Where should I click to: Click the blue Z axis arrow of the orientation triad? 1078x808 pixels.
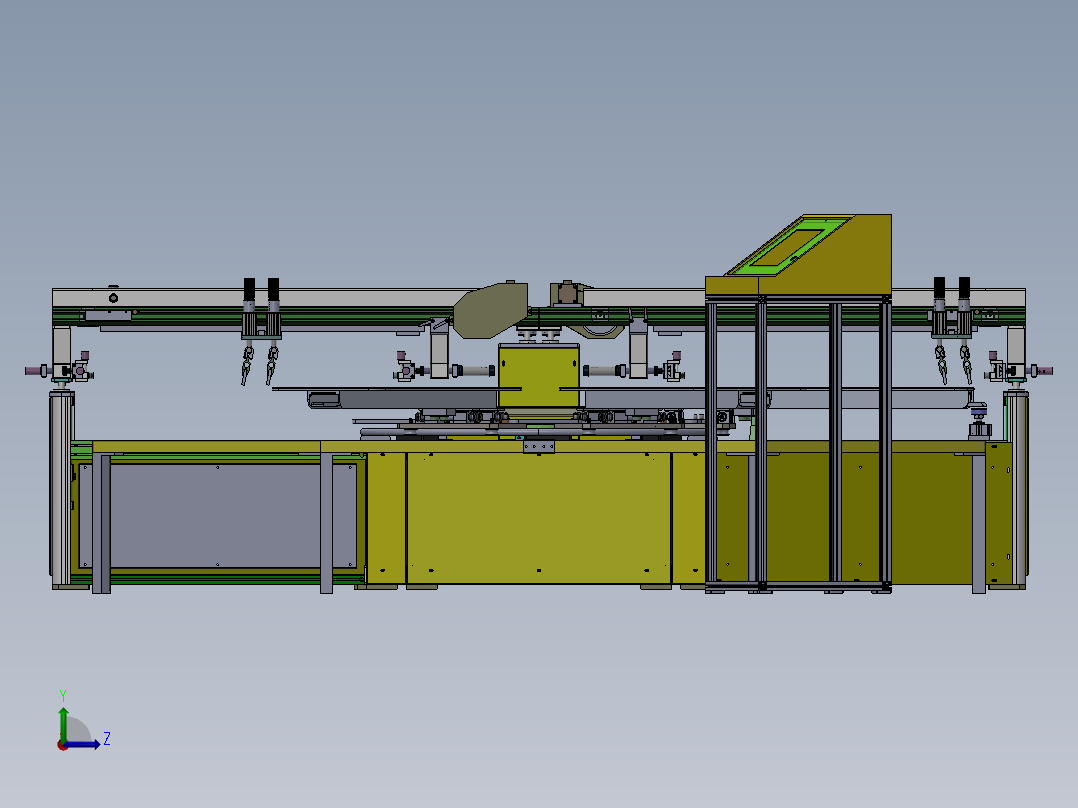tap(84, 744)
